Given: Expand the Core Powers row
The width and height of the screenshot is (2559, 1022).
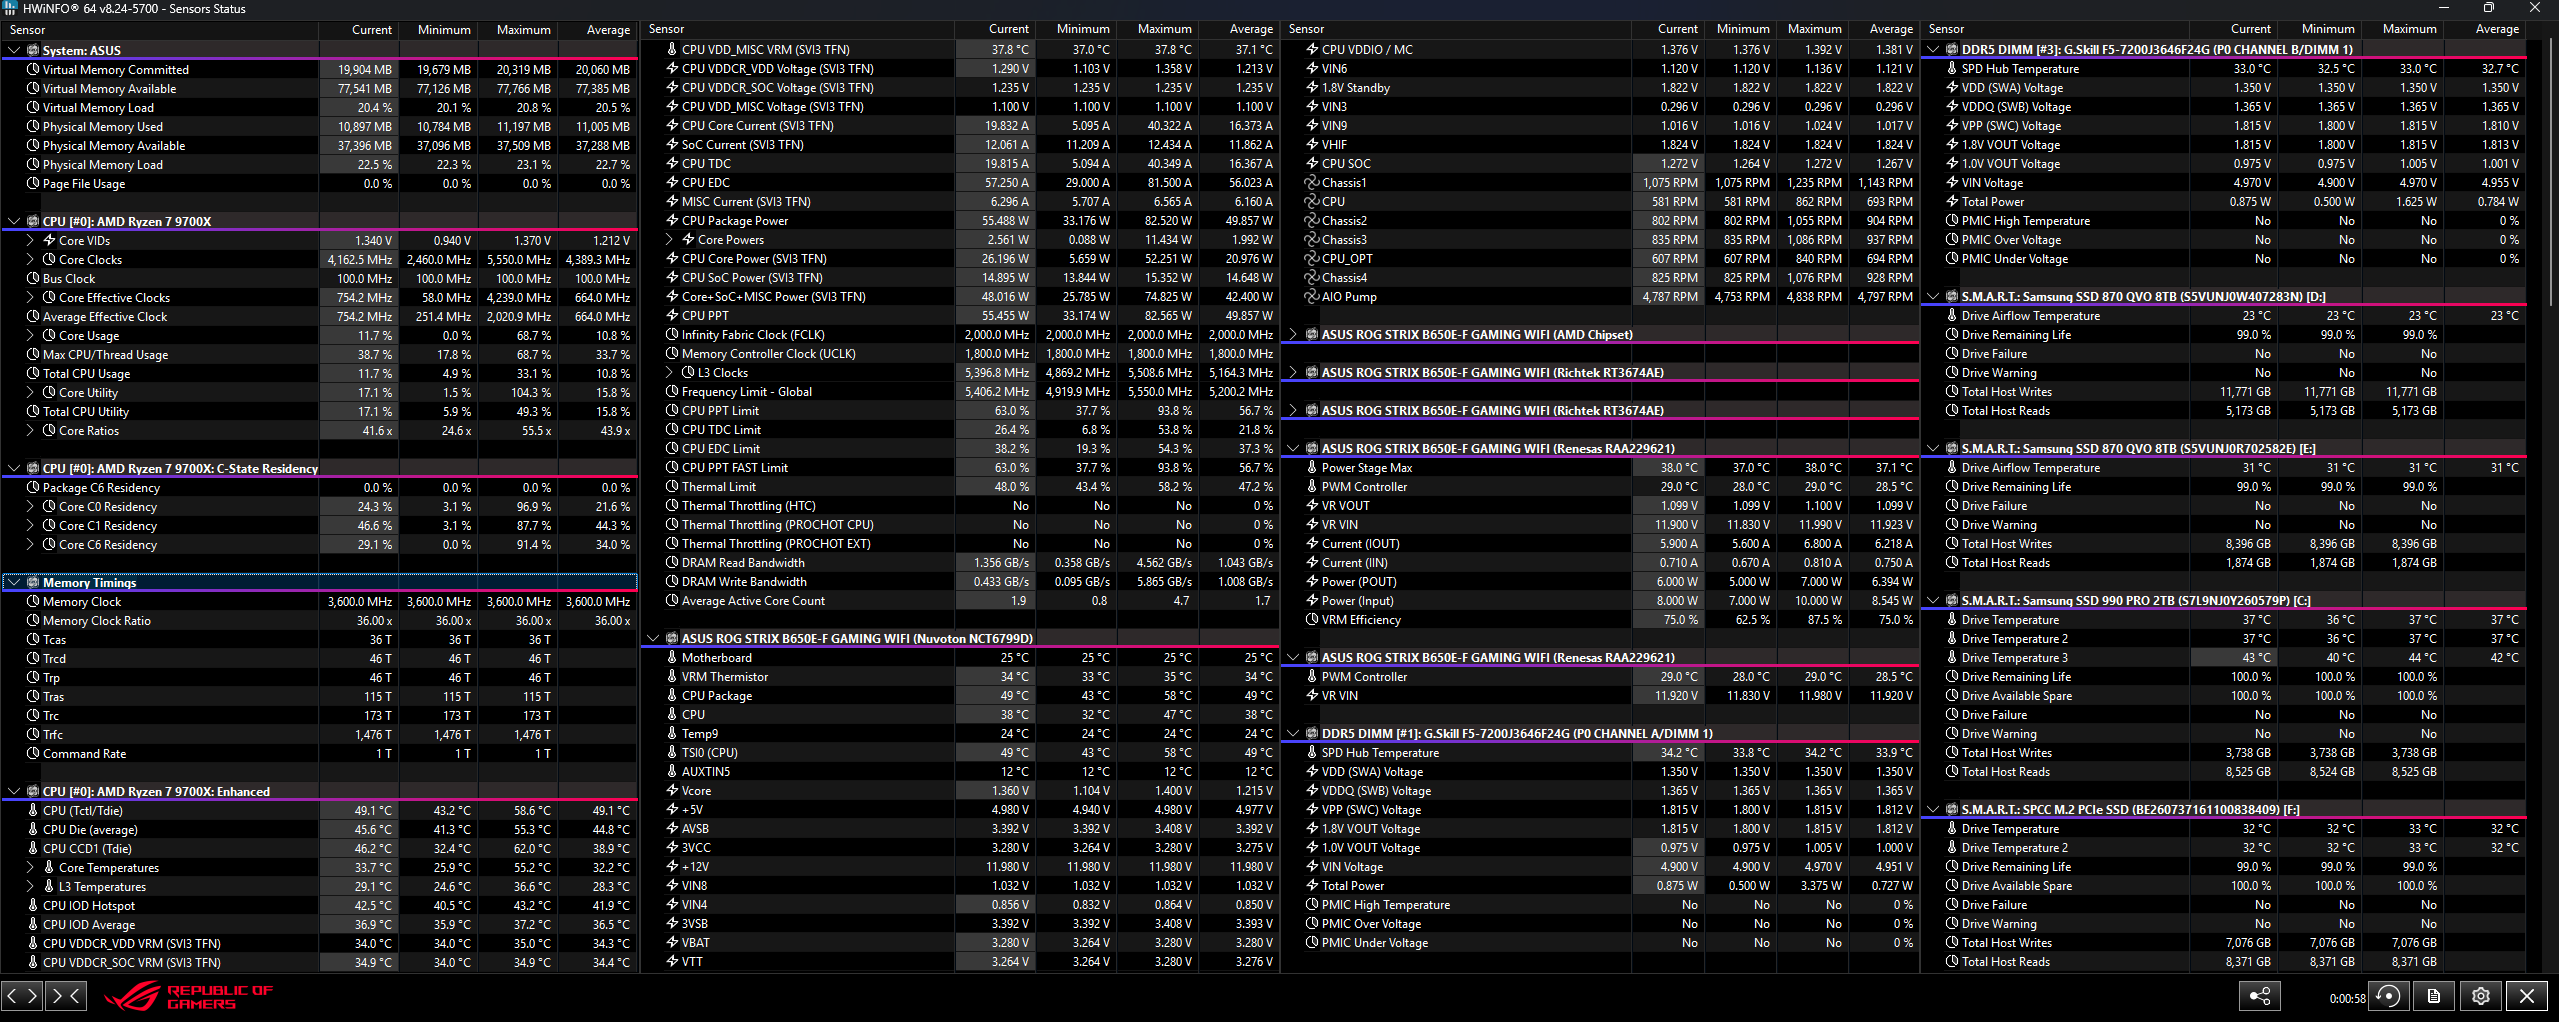Looking at the screenshot, I should point(669,240).
